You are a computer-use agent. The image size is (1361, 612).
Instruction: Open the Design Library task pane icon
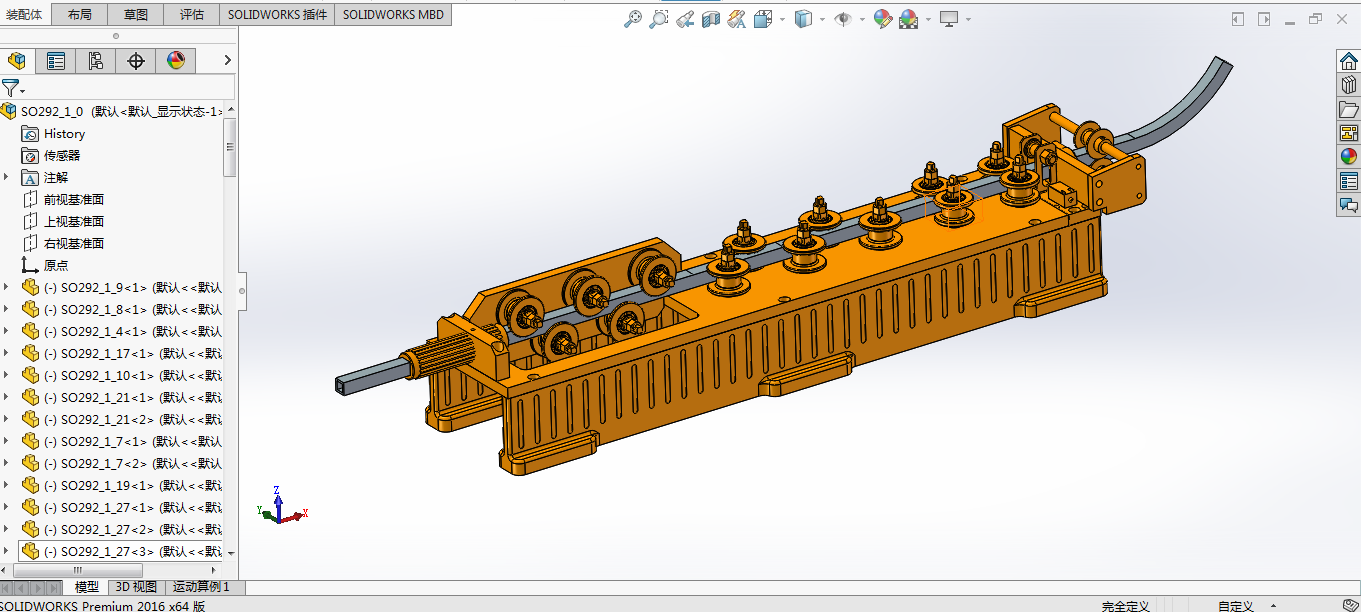click(1349, 85)
